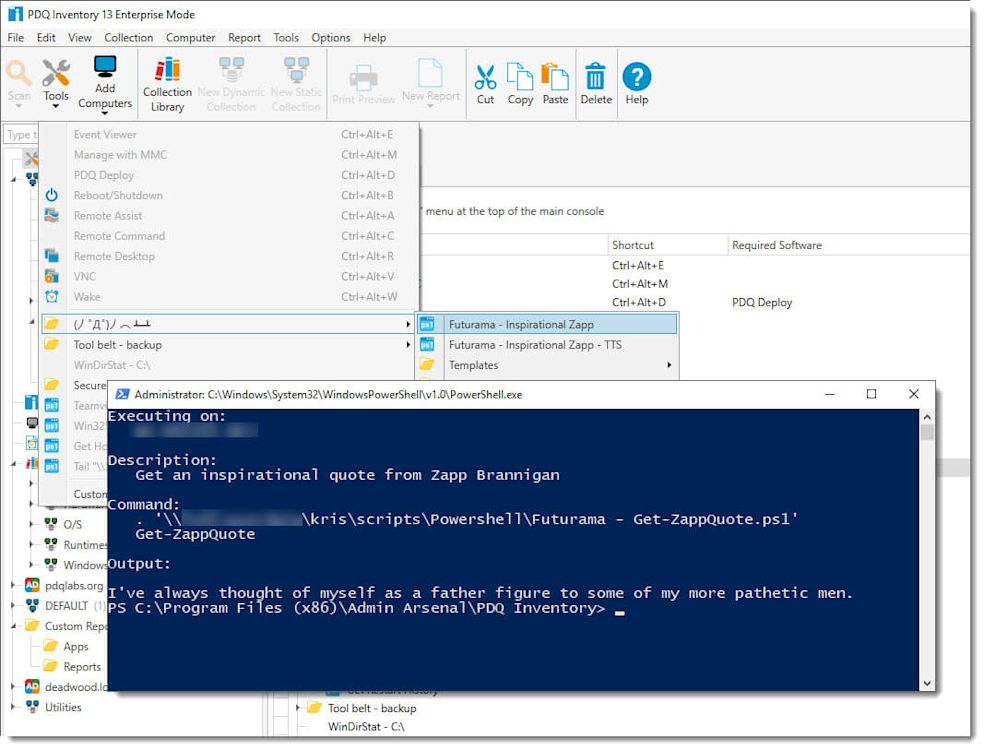Image resolution: width=984 pixels, height=750 pixels.
Task: Open the Report menu
Action: coord(244,38)
